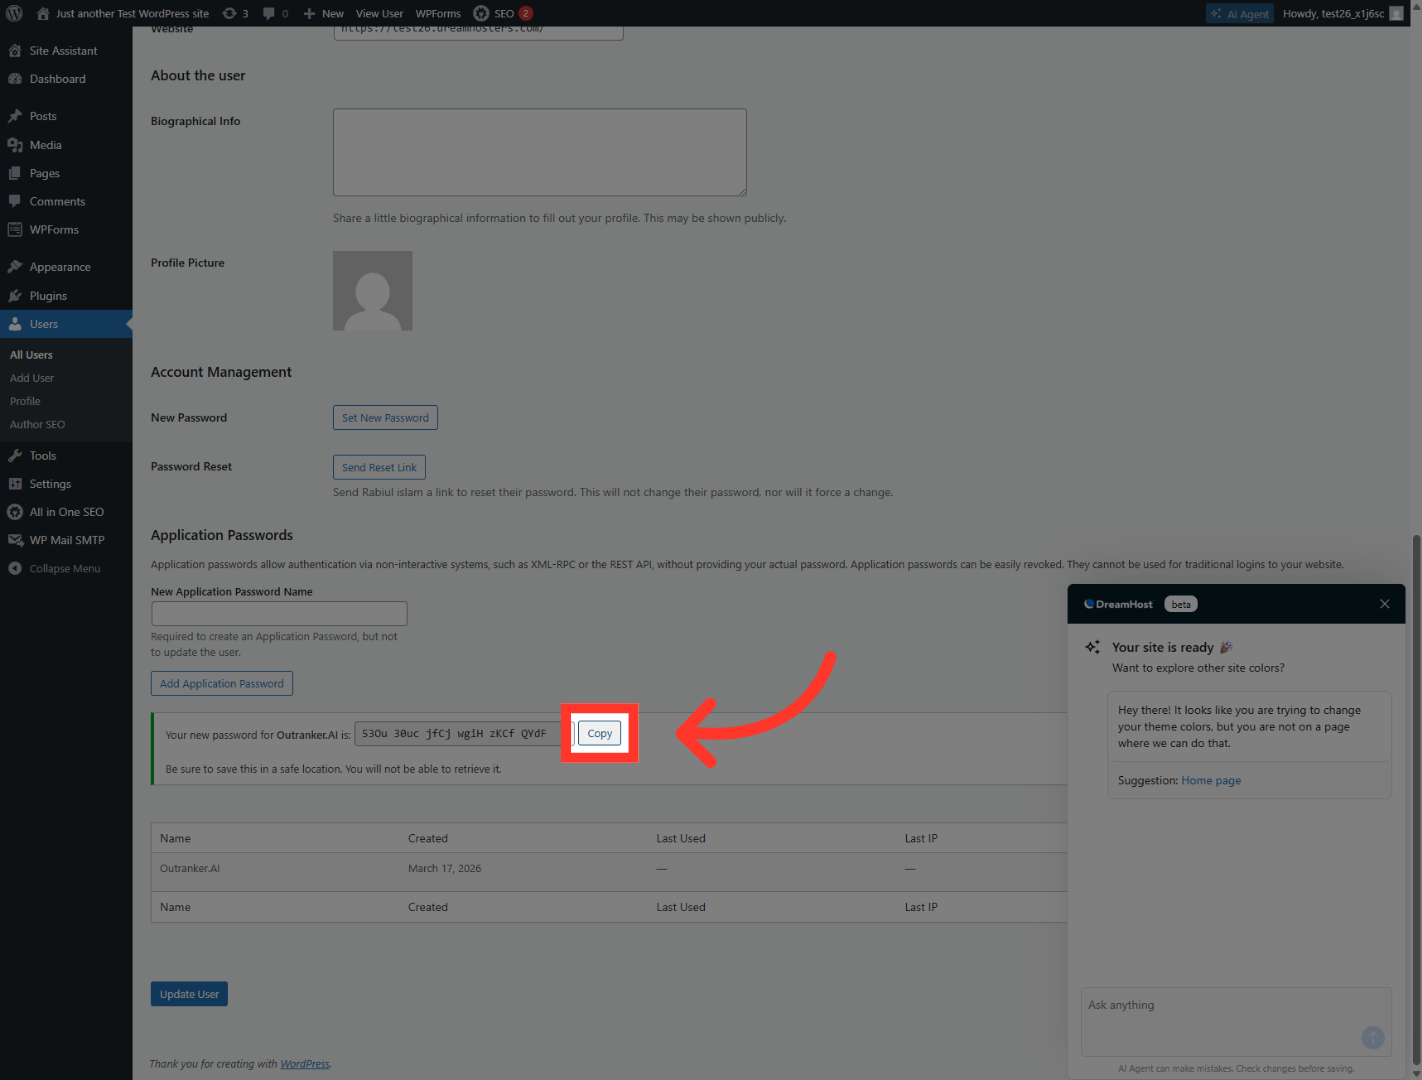Open the AI Agent button in admin bar
The height and width of the screenshot is (1080, 1422).
tap(1240, 14)
